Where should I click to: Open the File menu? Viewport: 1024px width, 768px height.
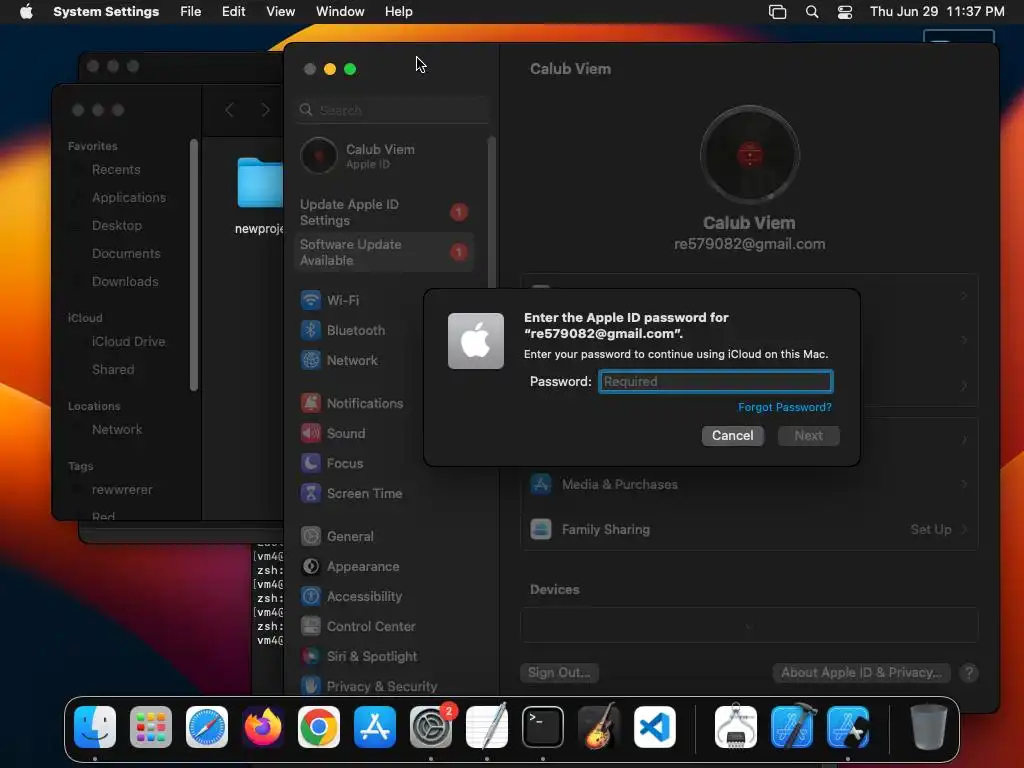tap(191, 12)
